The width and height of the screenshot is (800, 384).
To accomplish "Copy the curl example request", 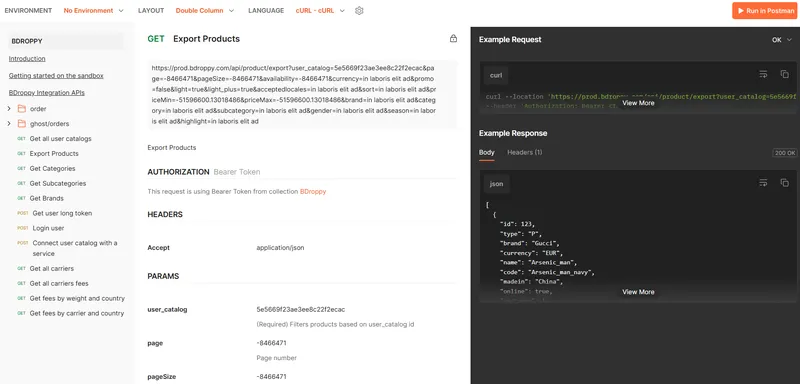I will click(x=785, y=74).
